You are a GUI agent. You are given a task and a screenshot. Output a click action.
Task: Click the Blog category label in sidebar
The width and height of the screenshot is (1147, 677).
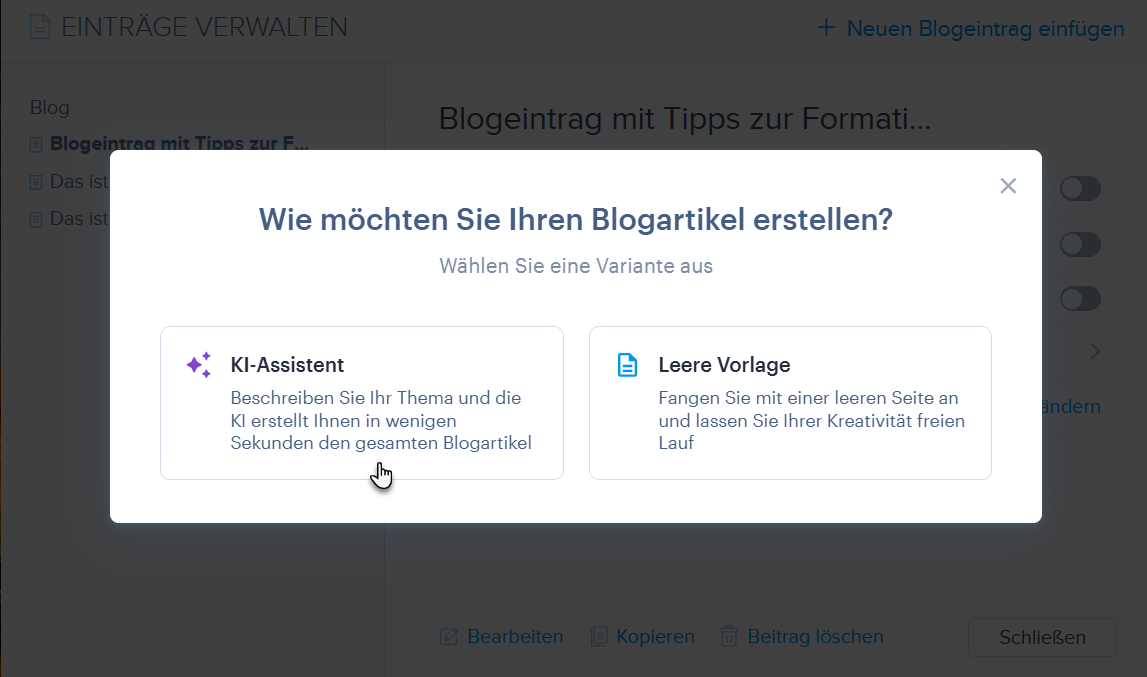[50, 108]
